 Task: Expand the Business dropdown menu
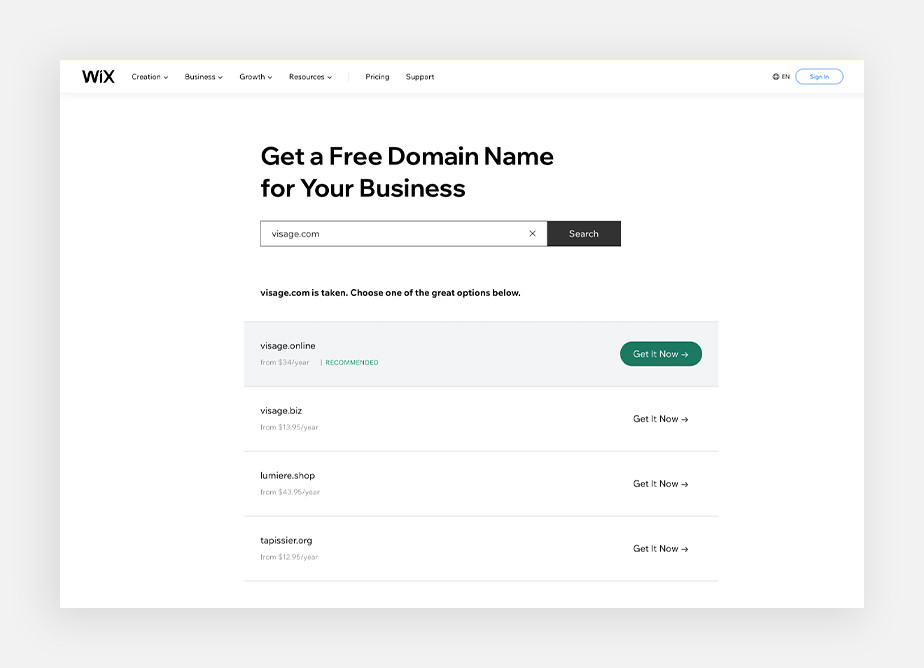203,77
